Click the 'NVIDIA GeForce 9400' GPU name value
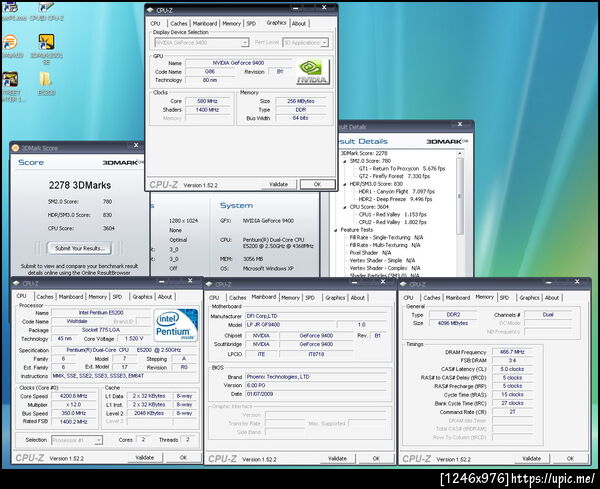The image size is (600, 489). click(238, 63)
